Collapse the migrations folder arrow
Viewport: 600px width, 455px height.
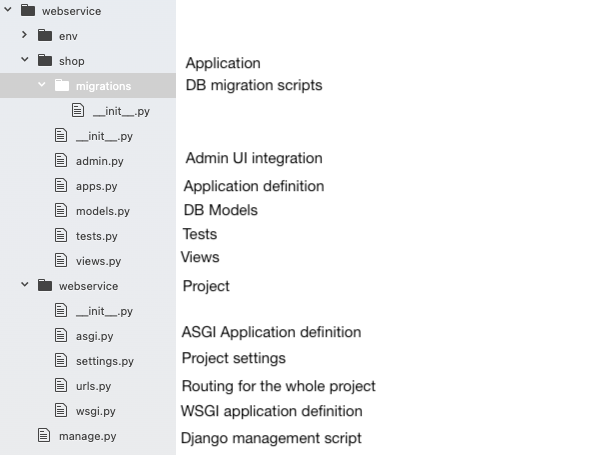[x=42, y=86]
